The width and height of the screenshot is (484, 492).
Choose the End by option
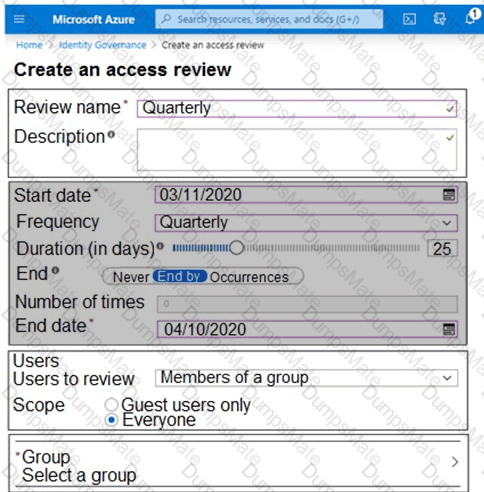point(180,276)
